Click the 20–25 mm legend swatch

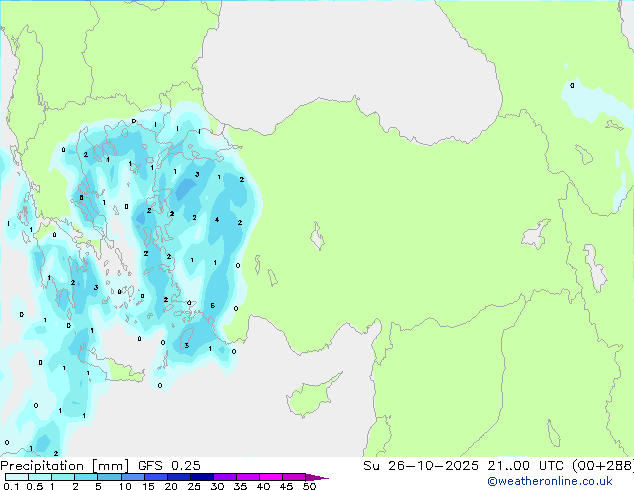[x=178, y=477]
